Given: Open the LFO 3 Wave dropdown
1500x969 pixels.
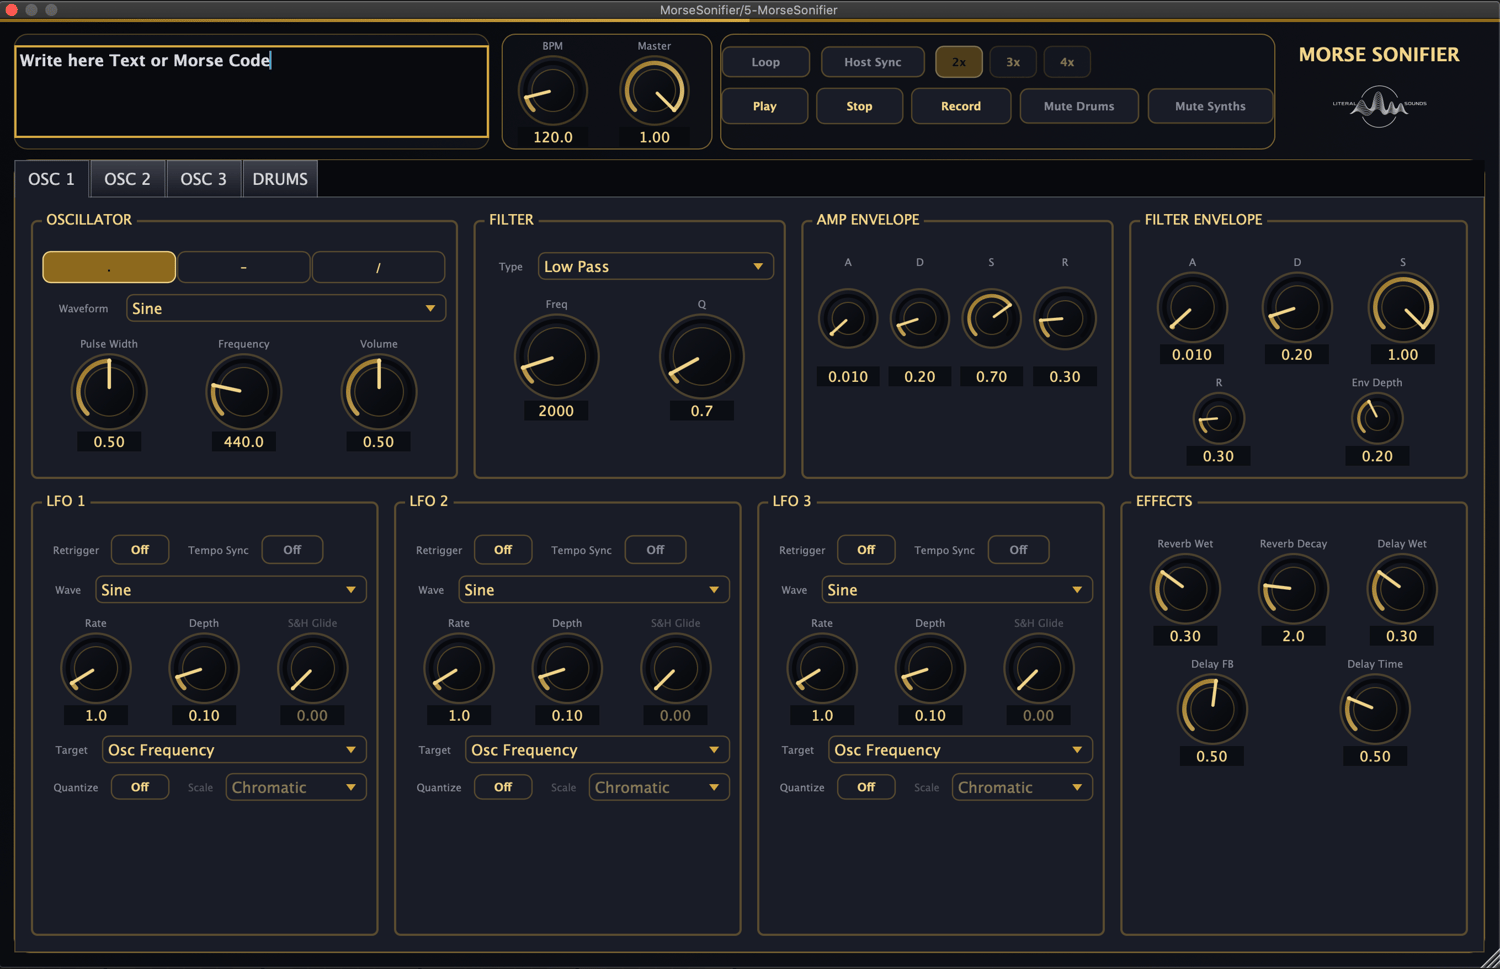Looking at the screenshot, I should [956, 590].
